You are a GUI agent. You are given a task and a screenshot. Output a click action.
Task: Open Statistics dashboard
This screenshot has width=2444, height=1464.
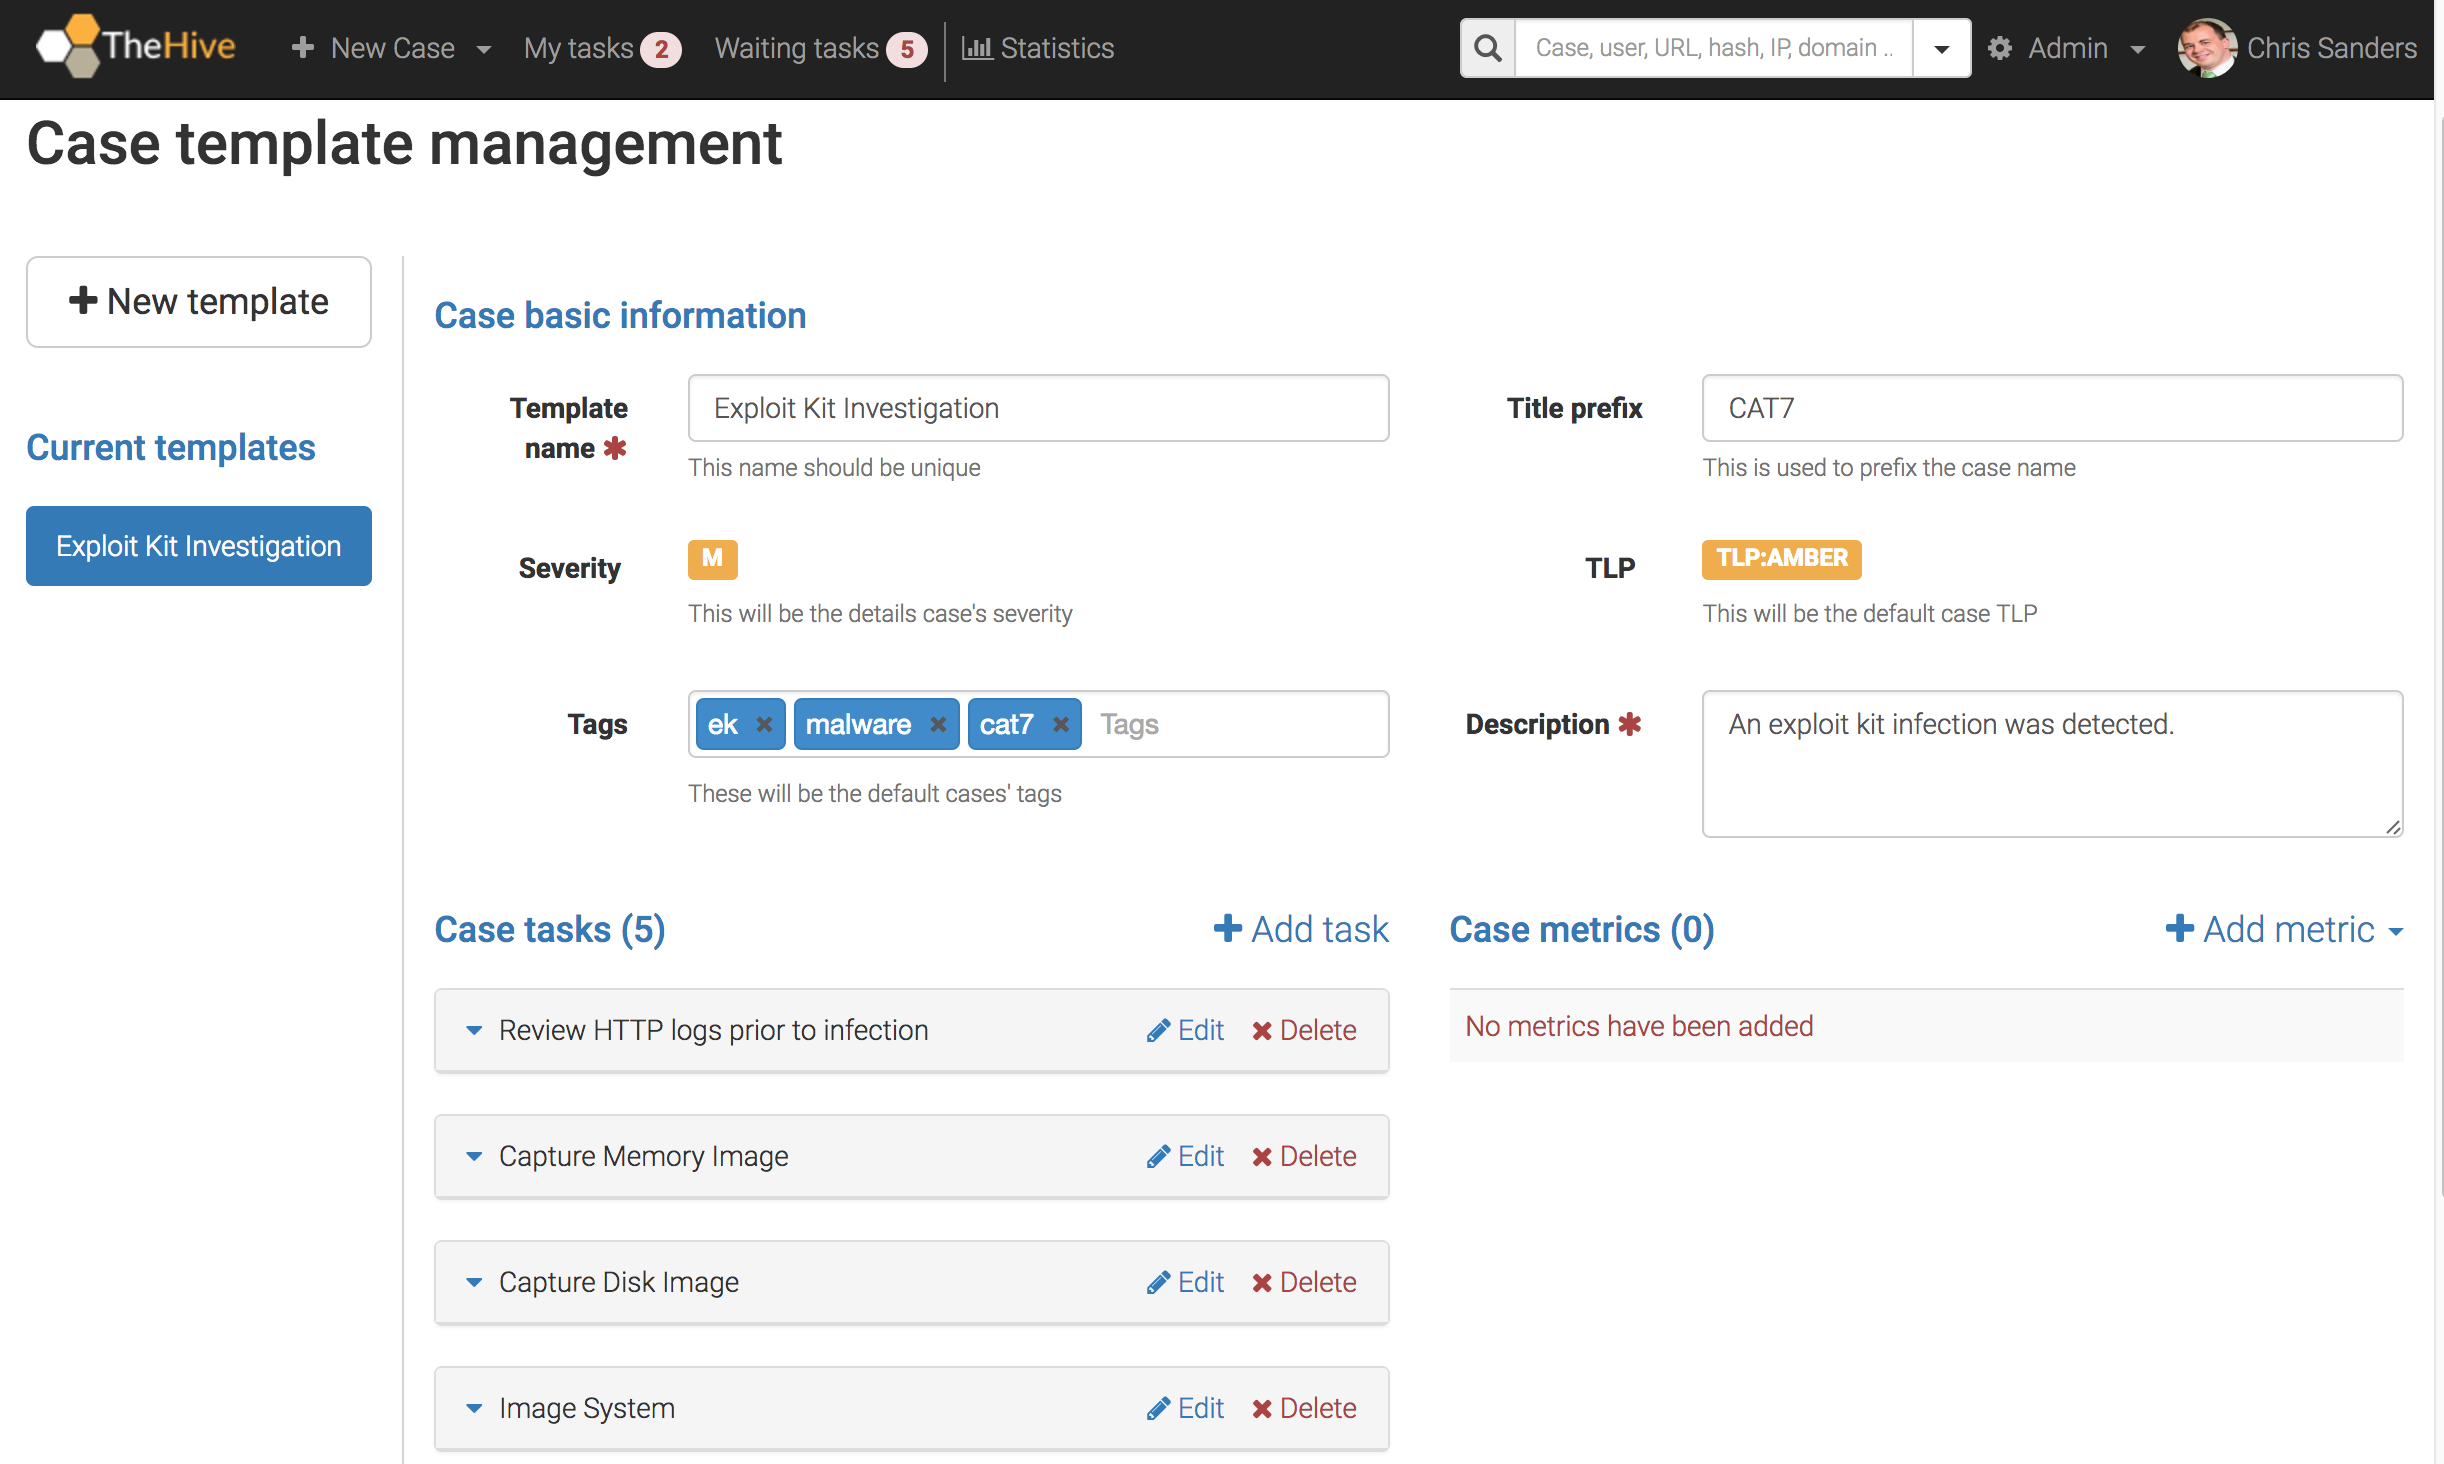point(1042,49)
